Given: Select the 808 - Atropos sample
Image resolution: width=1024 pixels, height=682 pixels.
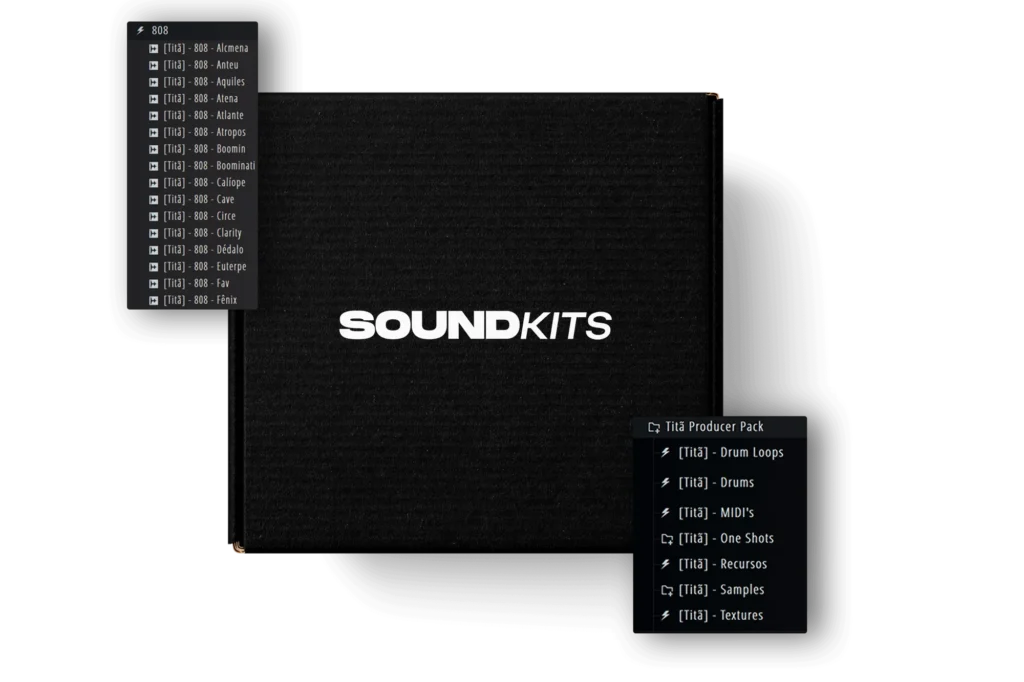Looking at the screenshot, I should click(204, 132).
